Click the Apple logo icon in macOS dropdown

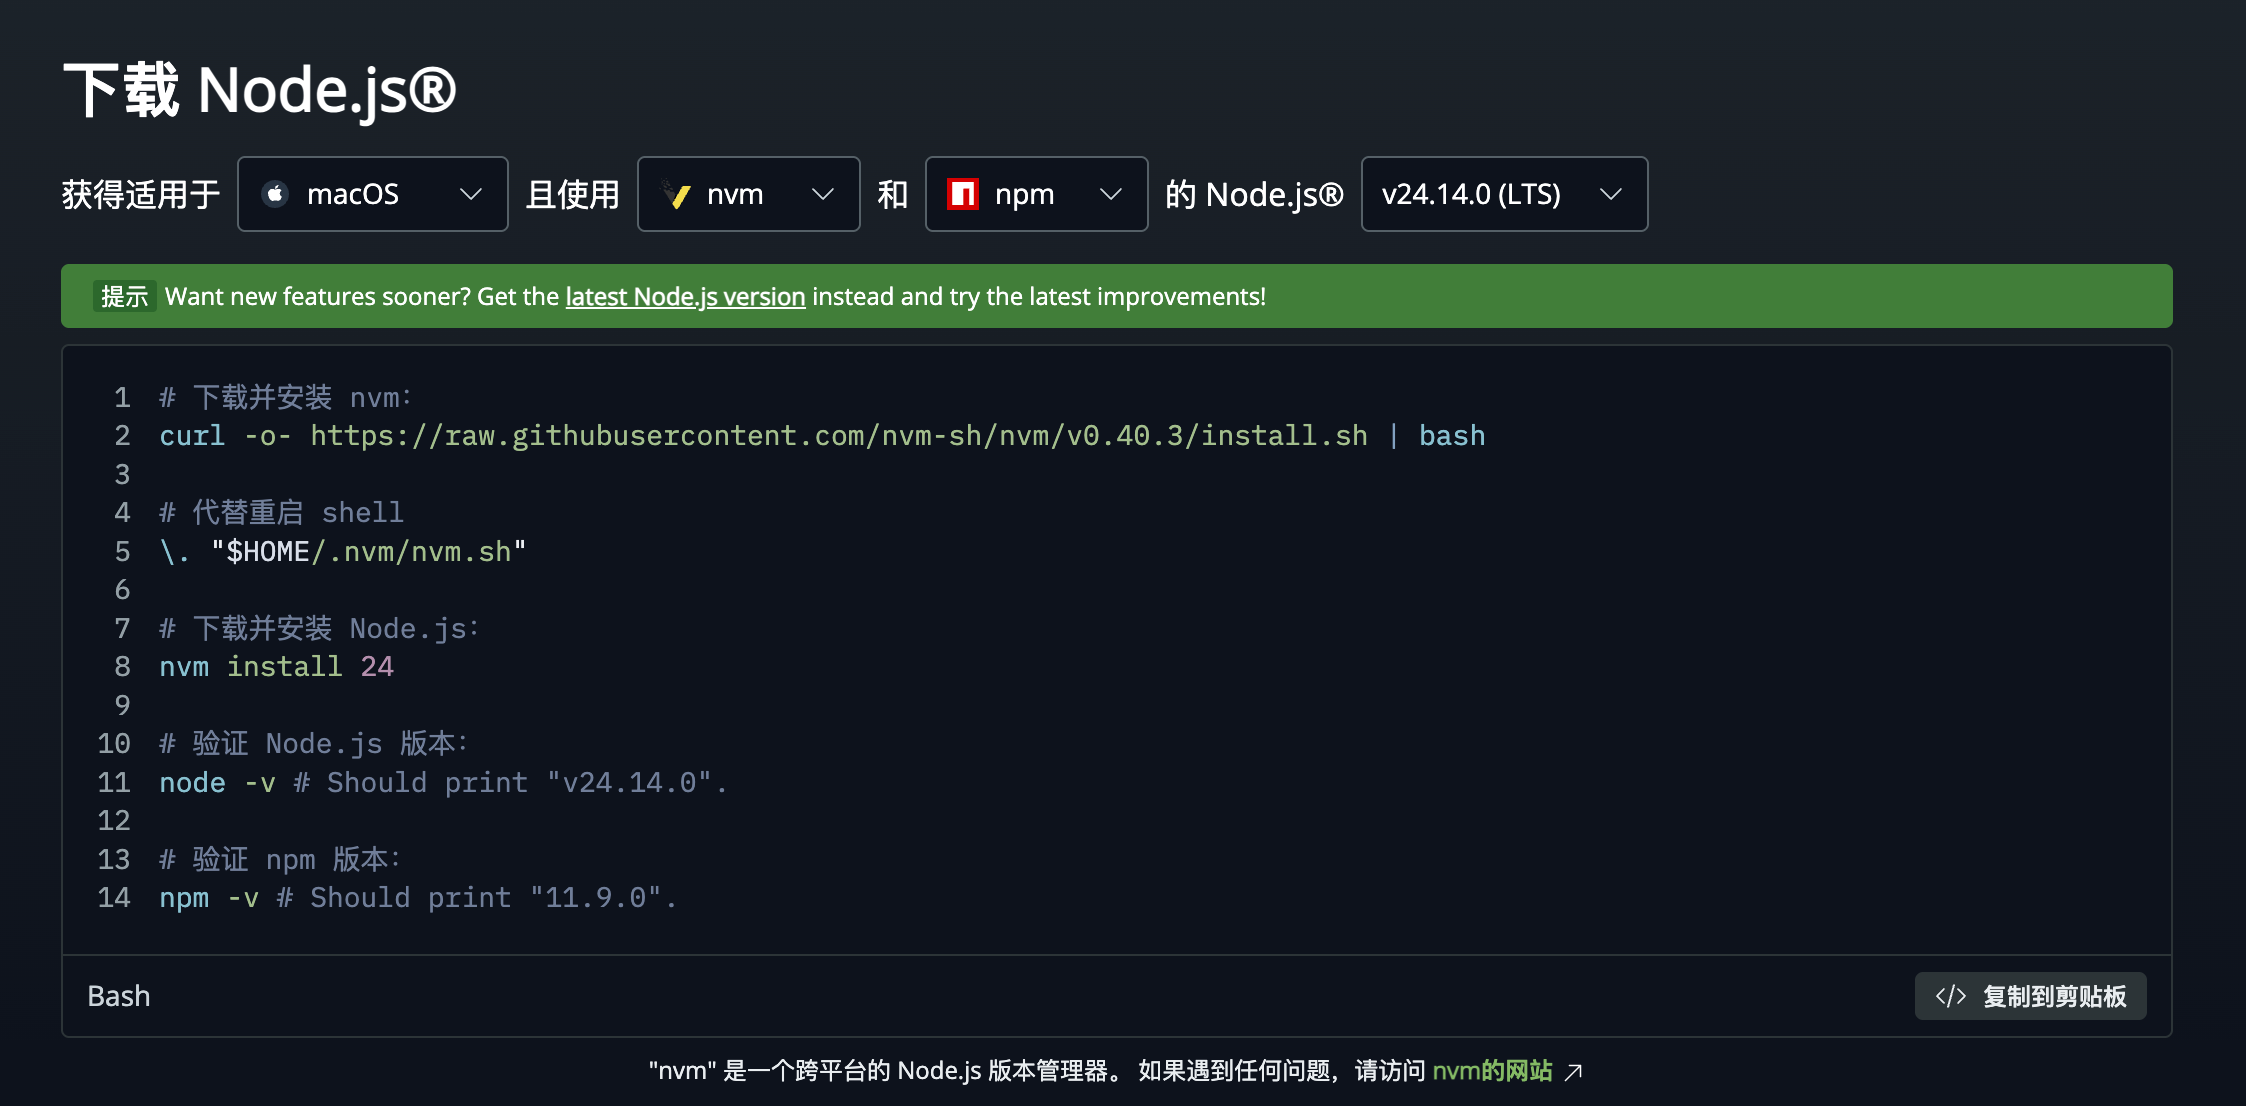(276, 194)
